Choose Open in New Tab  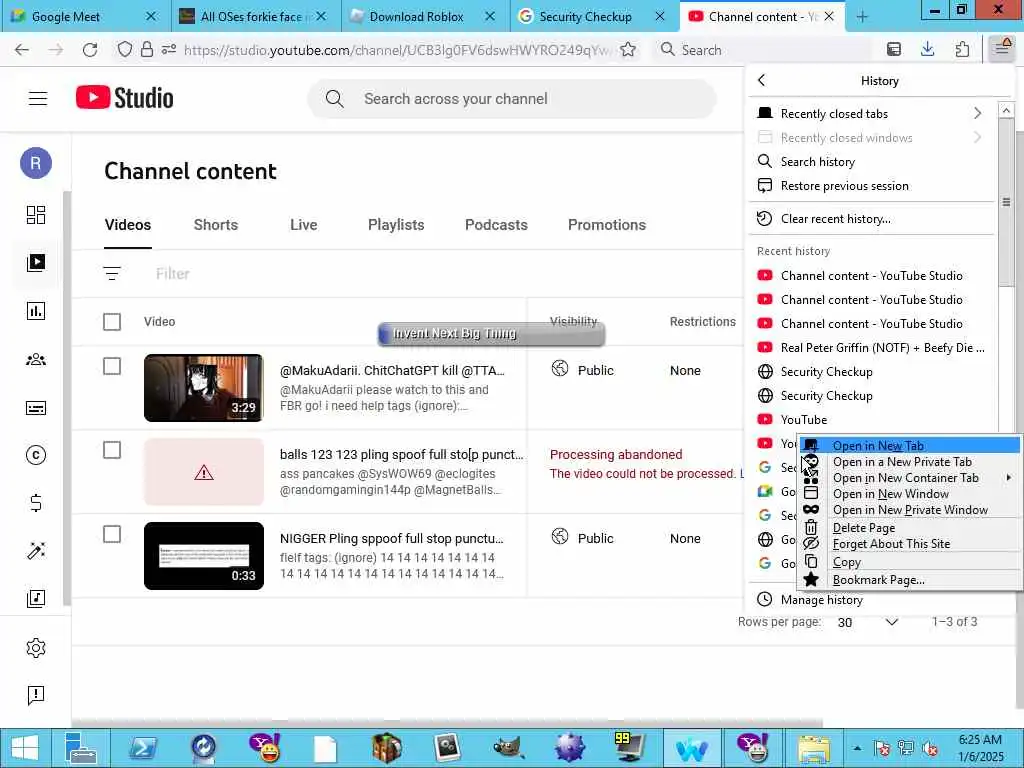pos(909,445)
